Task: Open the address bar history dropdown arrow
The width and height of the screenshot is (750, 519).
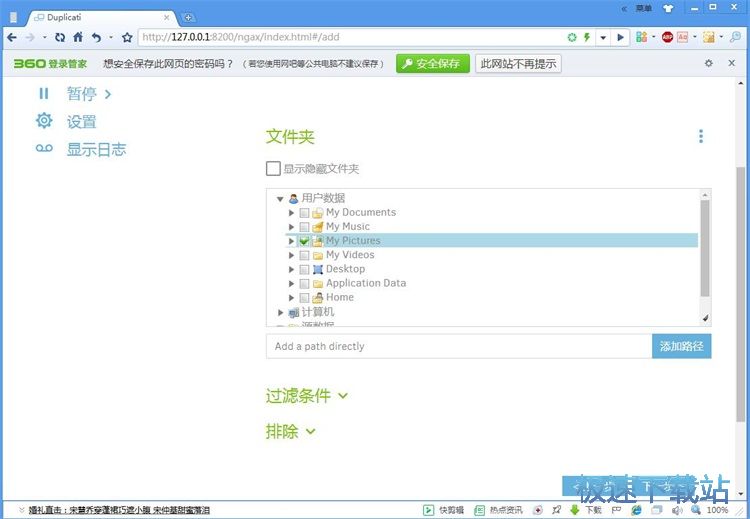Action: click(x=603, y=37)
